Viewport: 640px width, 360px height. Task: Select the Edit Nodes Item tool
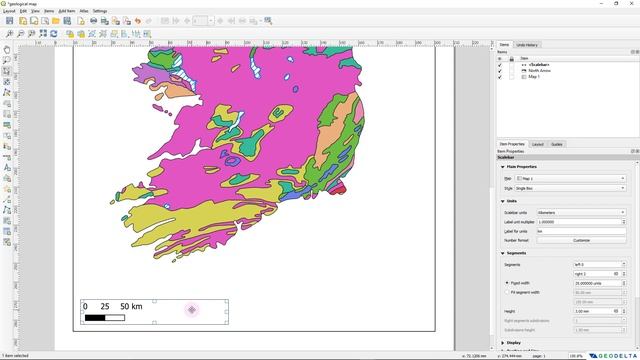click(x=7, y=92)
